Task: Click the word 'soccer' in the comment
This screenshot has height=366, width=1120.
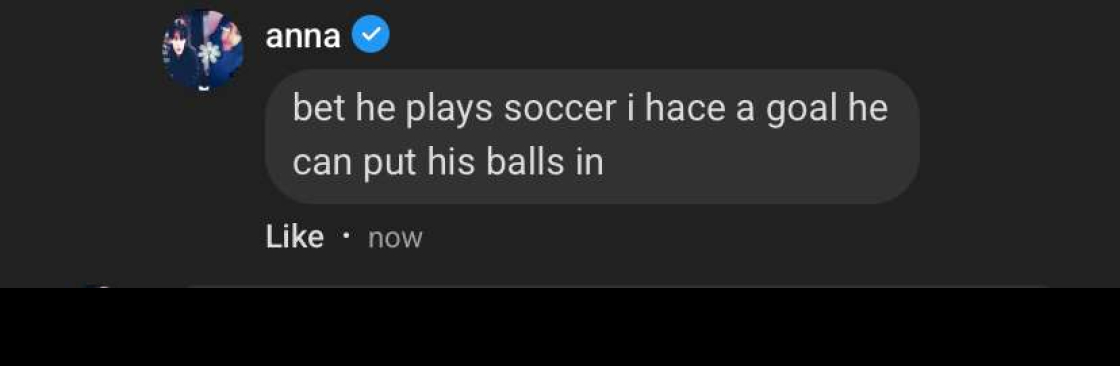Action: tap(559, 108)
